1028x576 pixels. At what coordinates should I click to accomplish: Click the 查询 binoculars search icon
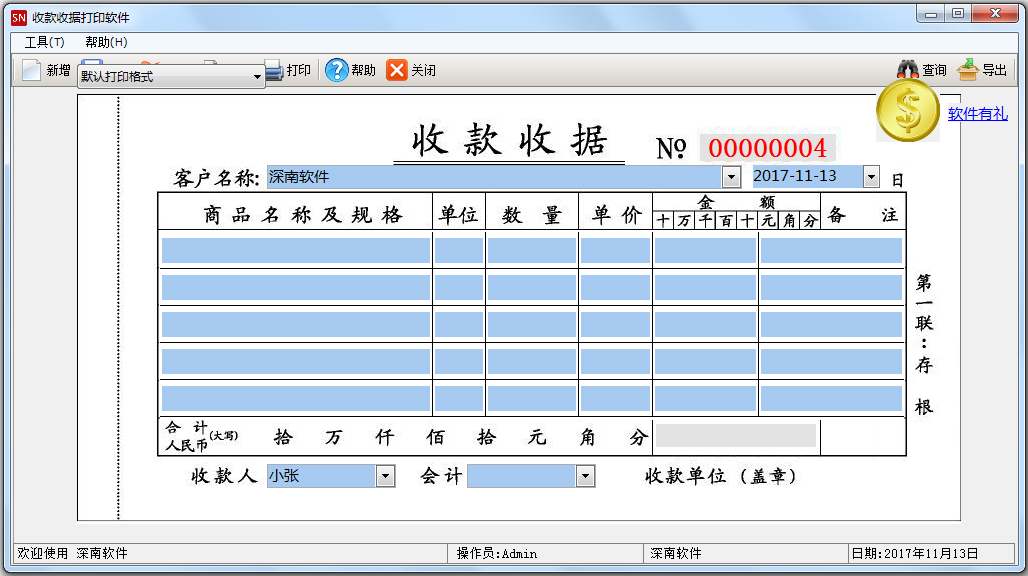coord(908,70)
